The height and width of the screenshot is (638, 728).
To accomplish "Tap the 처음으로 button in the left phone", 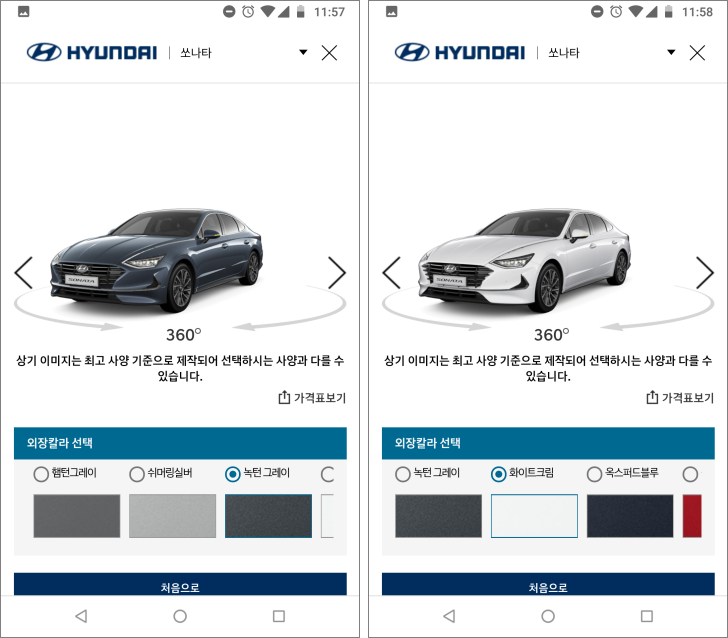I will click(x=180, y=584).
